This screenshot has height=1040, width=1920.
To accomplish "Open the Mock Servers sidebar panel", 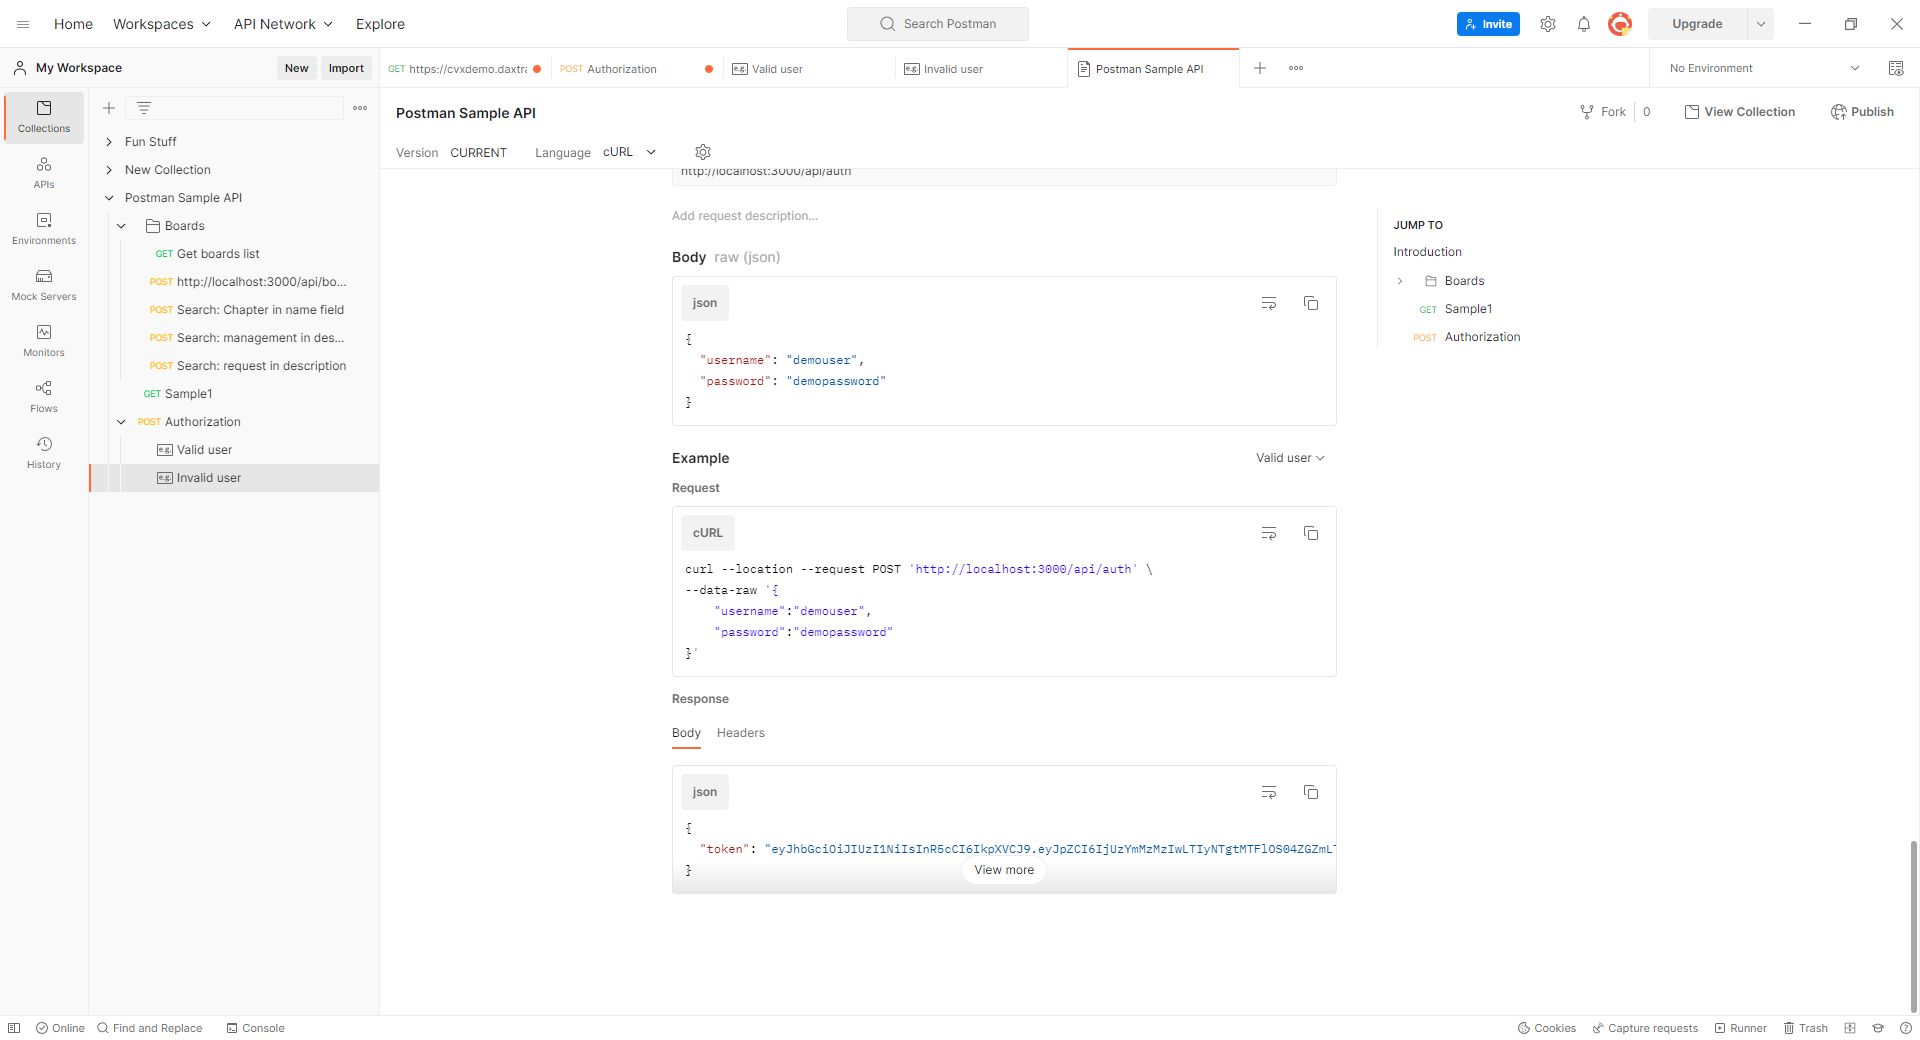I will pos(44,285).
